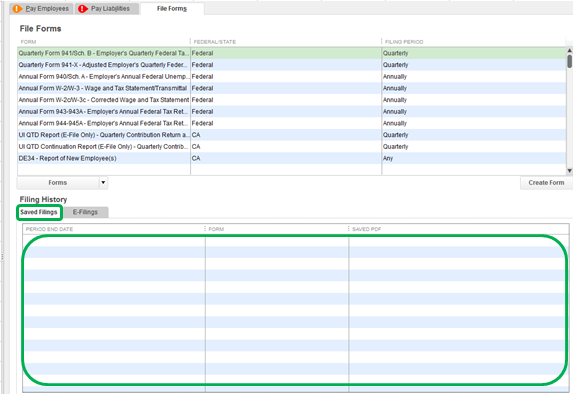Click the red alert icon on Pay Liabilities
This screenshot has height=394, width=573.
click(83, 8)
